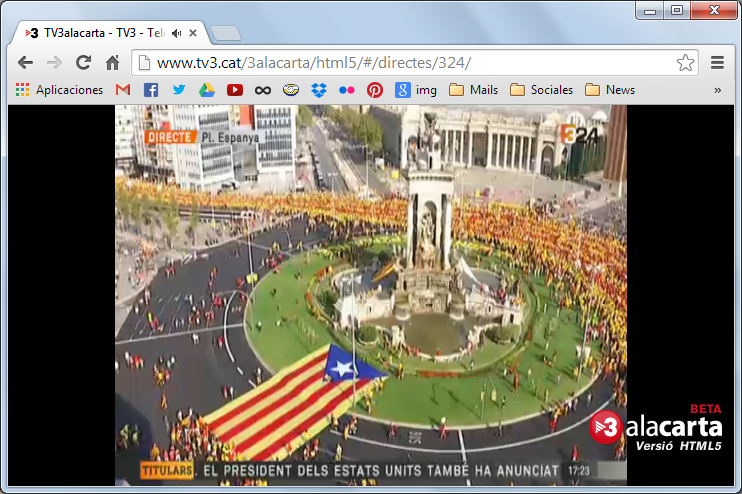Close the TV3alacarta tab
Viewport: 742px width, 494px height.
coord(193,33)
